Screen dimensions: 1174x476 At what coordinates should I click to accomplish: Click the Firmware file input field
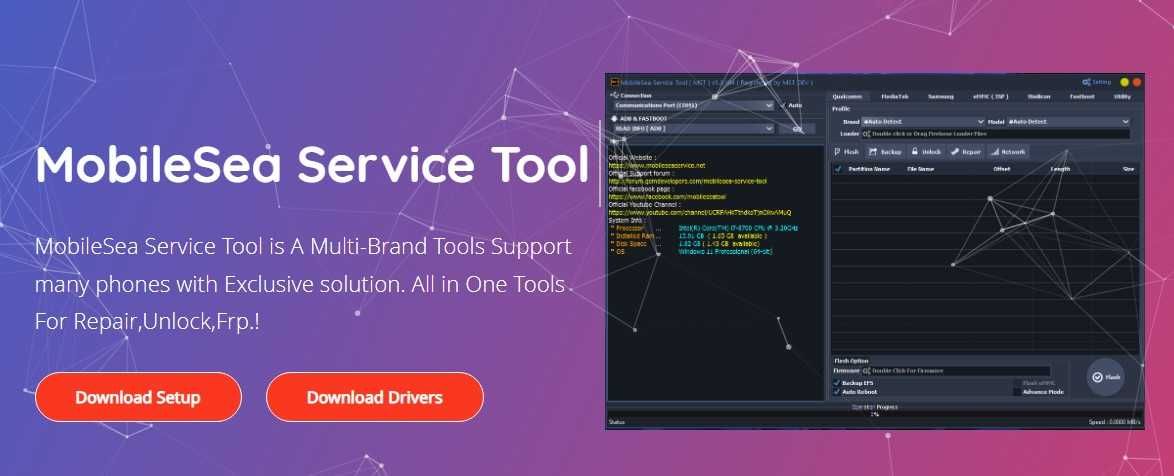tap(955, 370)
